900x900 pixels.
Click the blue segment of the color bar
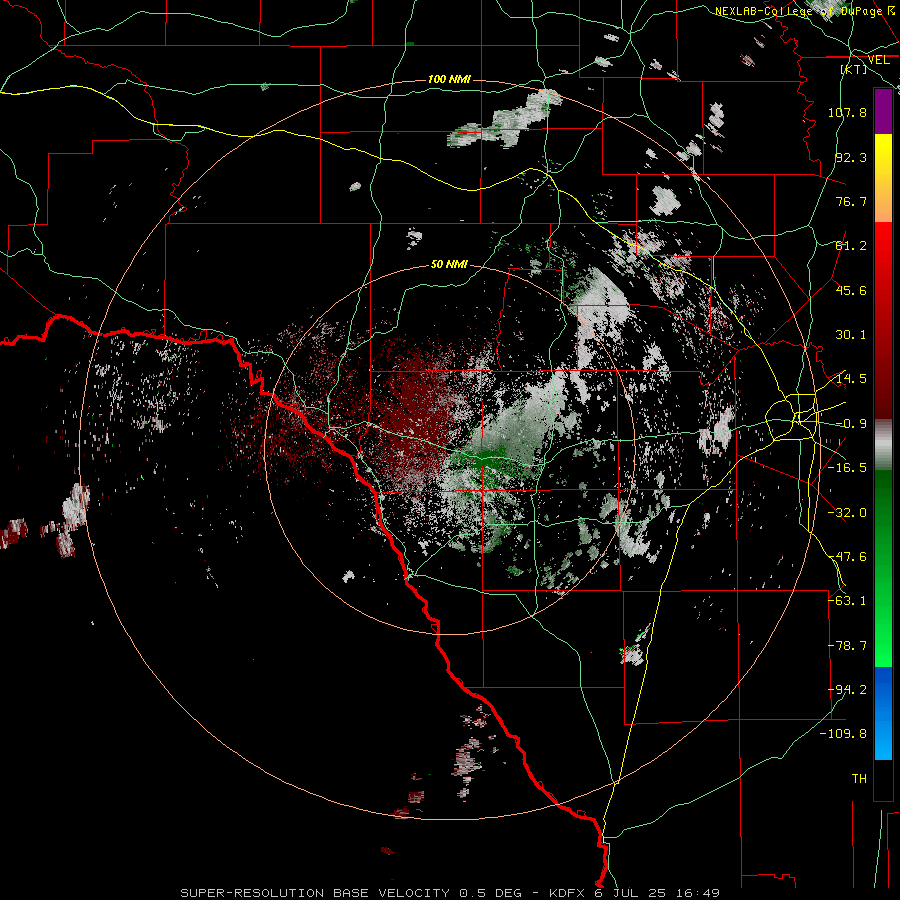click(883, 713)
